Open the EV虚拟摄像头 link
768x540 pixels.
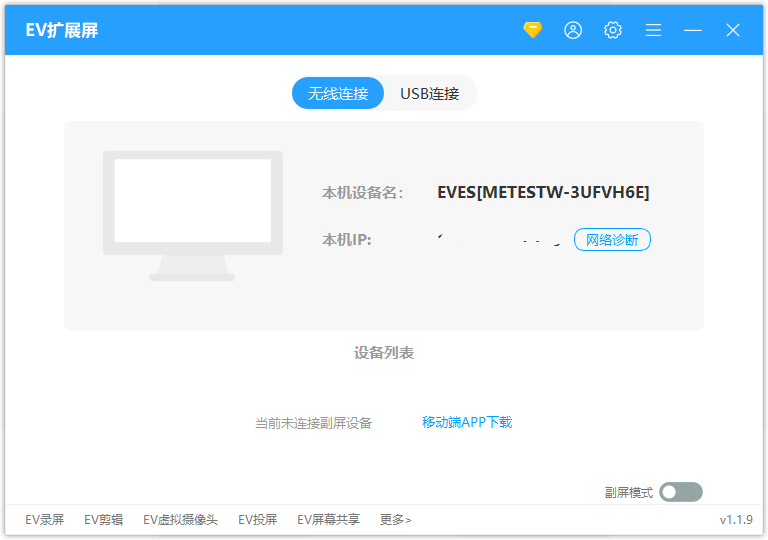click(x=180, y=519)
